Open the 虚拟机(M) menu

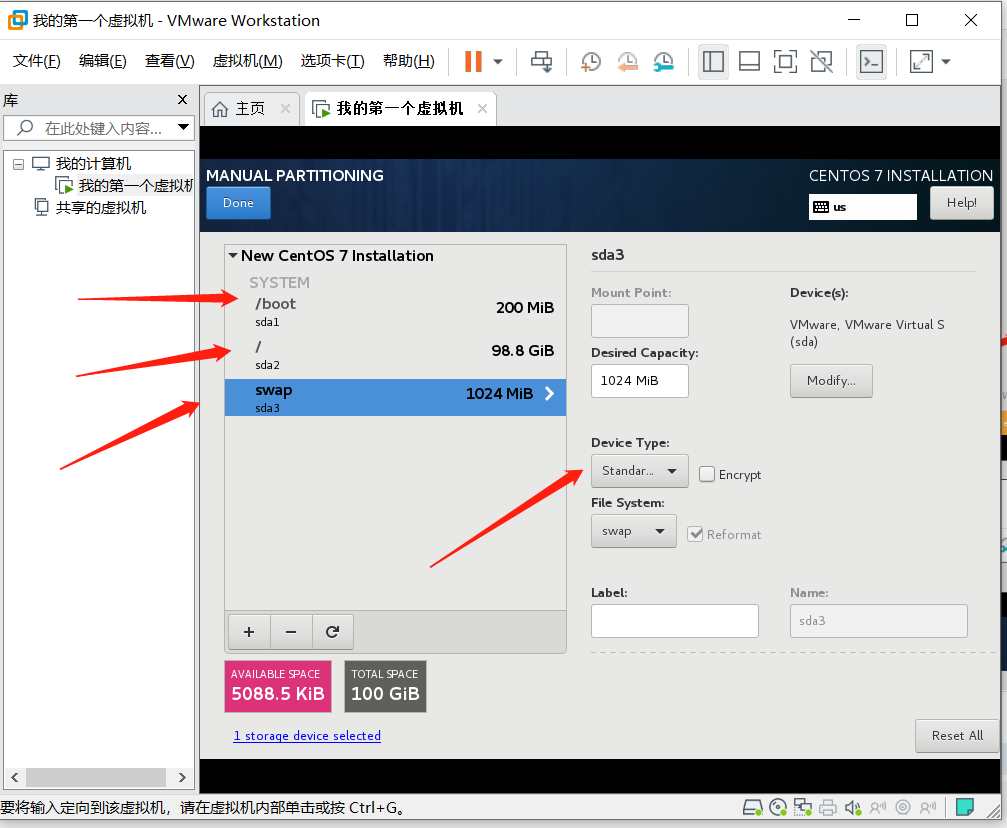[247, 61]
